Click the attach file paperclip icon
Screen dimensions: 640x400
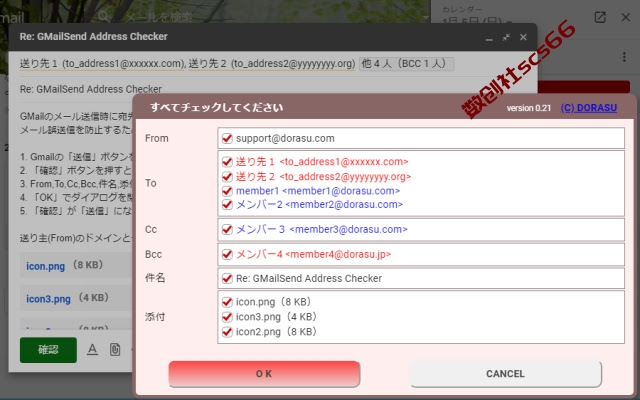[x=115, y=349]
